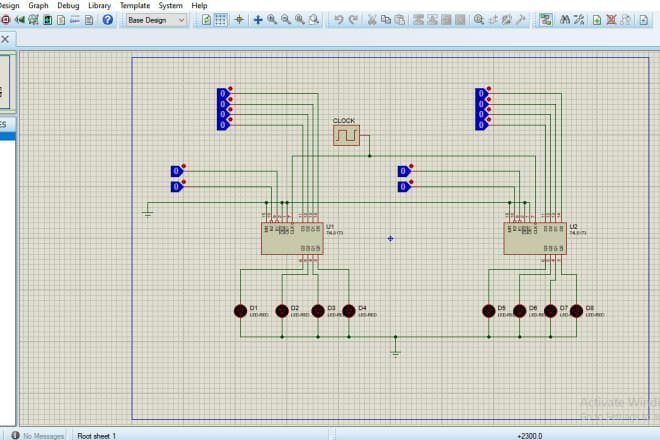Toggle the topmost logic state above U1
Image resolution: width=660 pixels, height=440 pixels.
point(223,93)
